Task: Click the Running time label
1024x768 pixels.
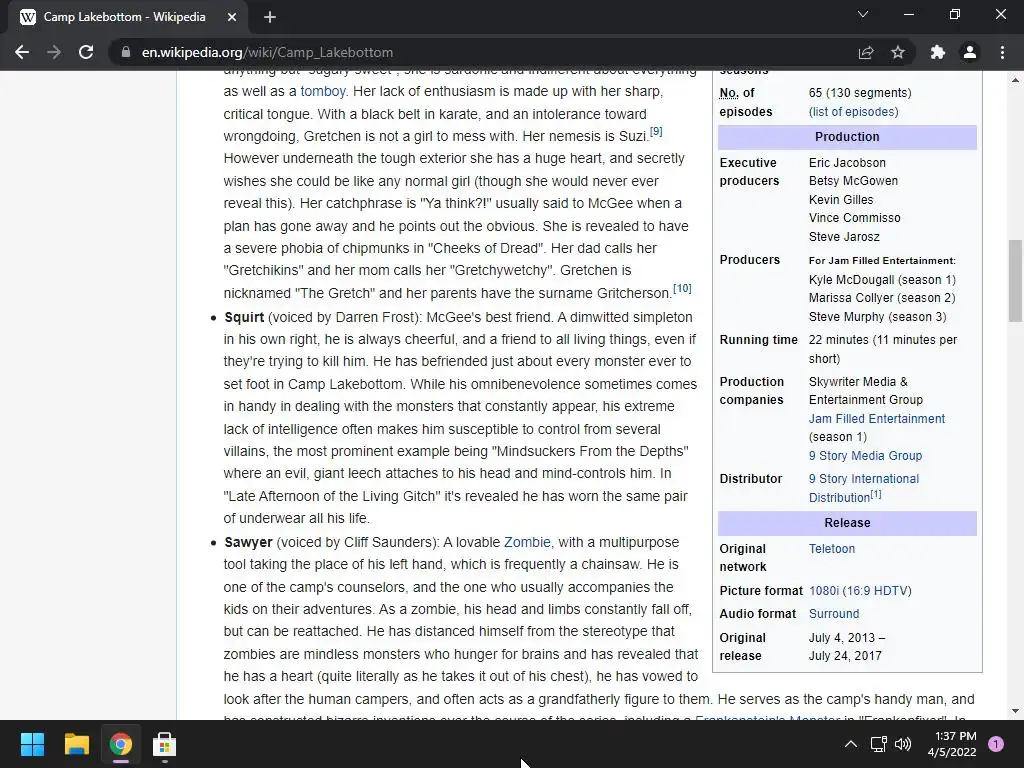Action: point(758,340)
